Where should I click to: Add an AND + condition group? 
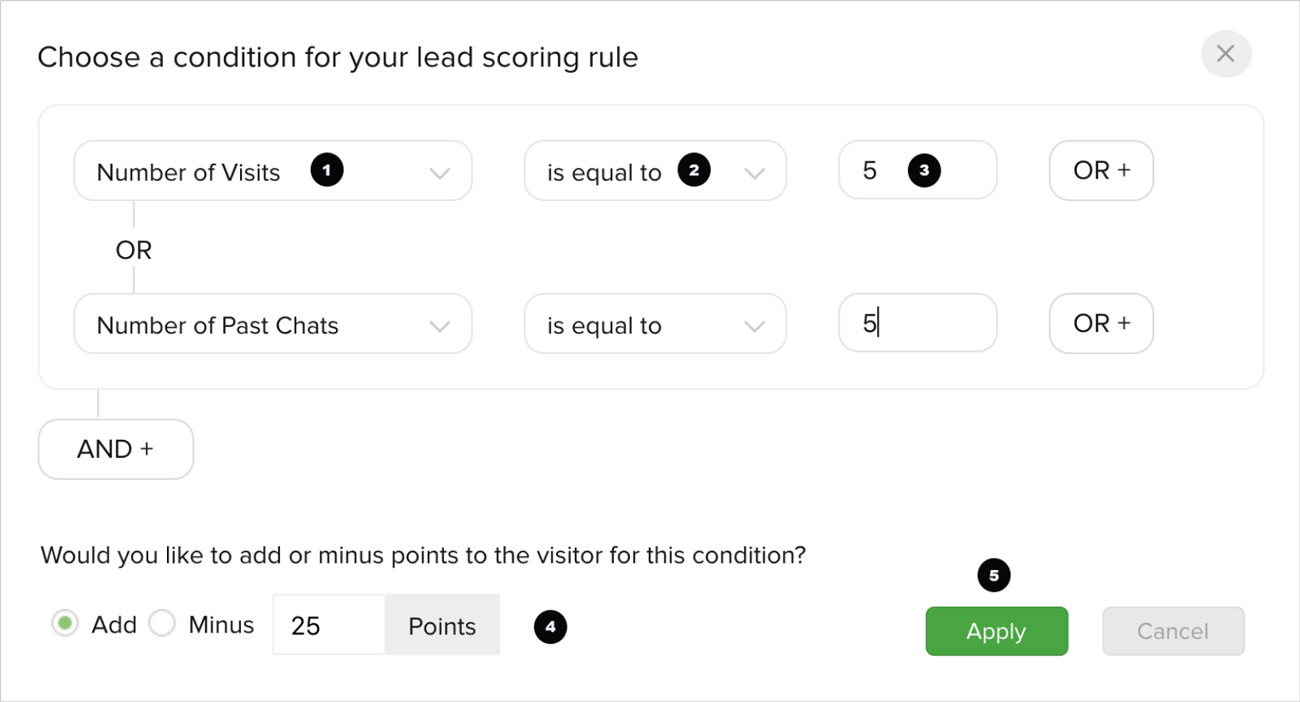(115, 449)
